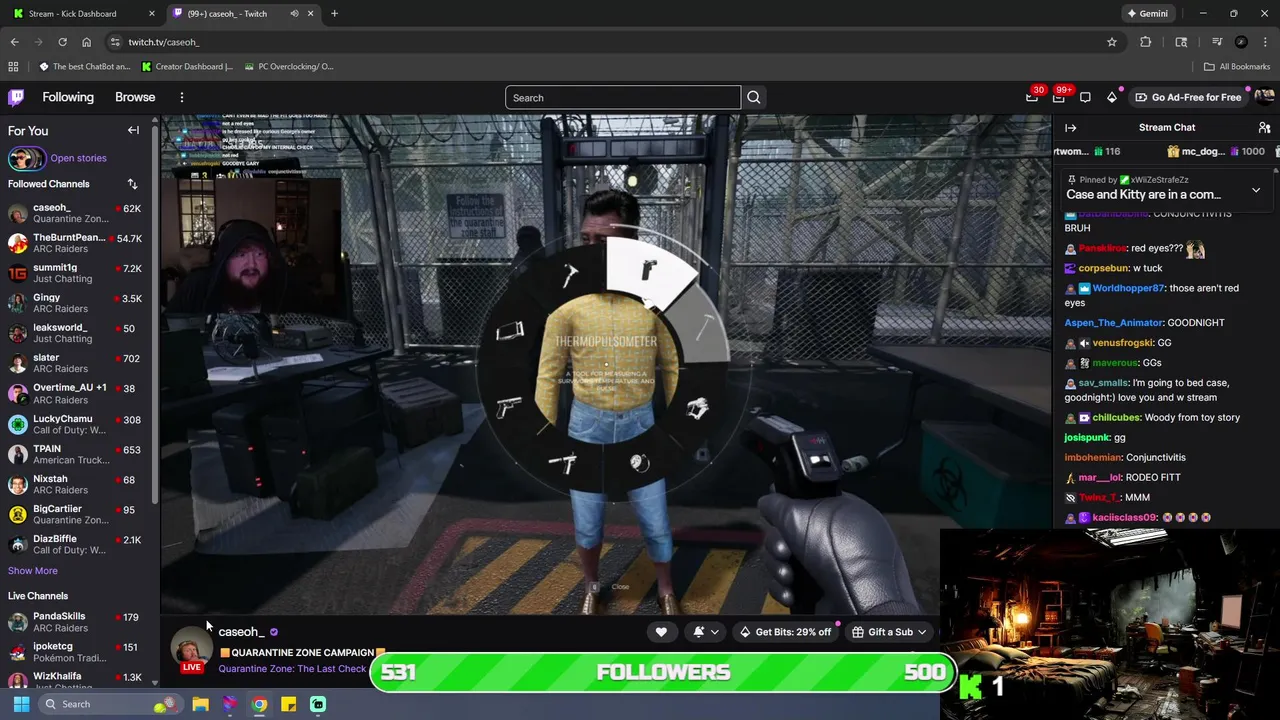Open Chrome extensions puzzle icon

click(x=1146, y=42)
